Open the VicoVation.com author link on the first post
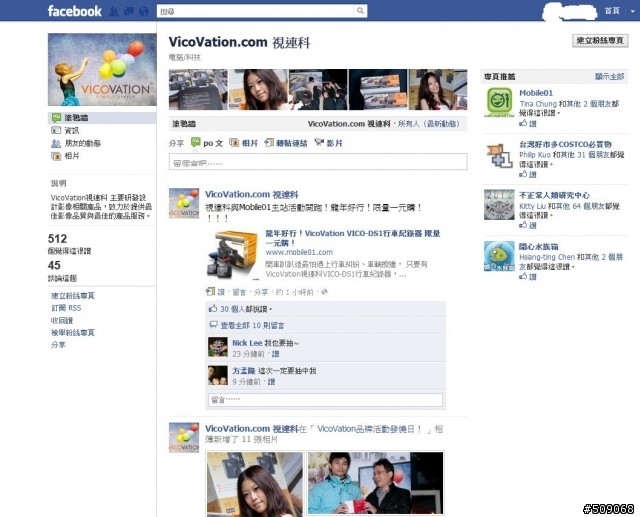 pos(251,195)
